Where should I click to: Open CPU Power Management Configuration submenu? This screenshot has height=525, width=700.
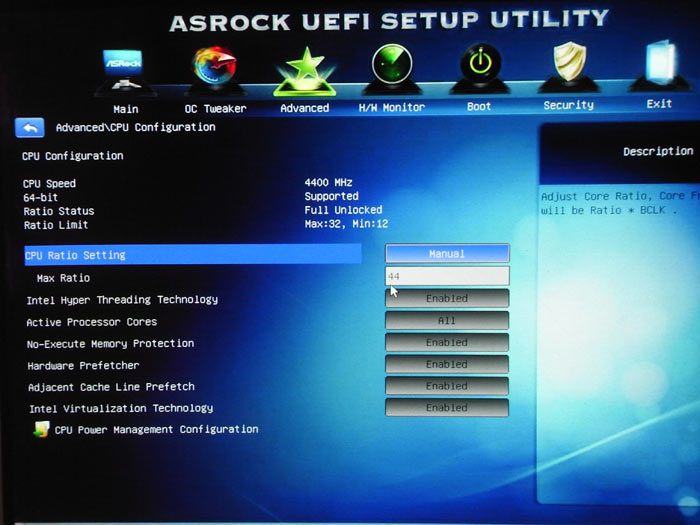coord(156,430)
